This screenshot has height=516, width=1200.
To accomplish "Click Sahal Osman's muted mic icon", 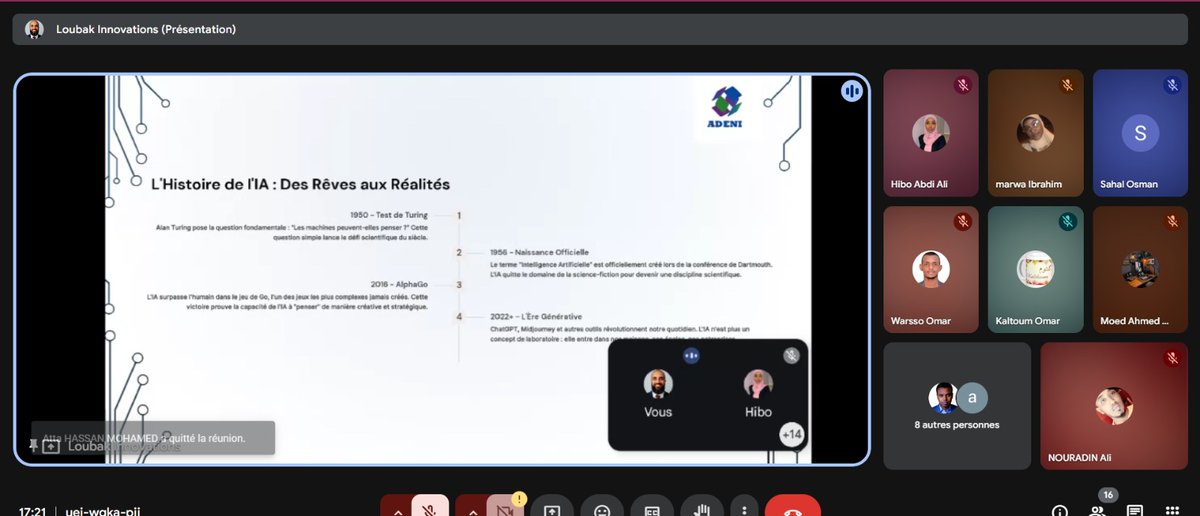I will coord(1171,85).
